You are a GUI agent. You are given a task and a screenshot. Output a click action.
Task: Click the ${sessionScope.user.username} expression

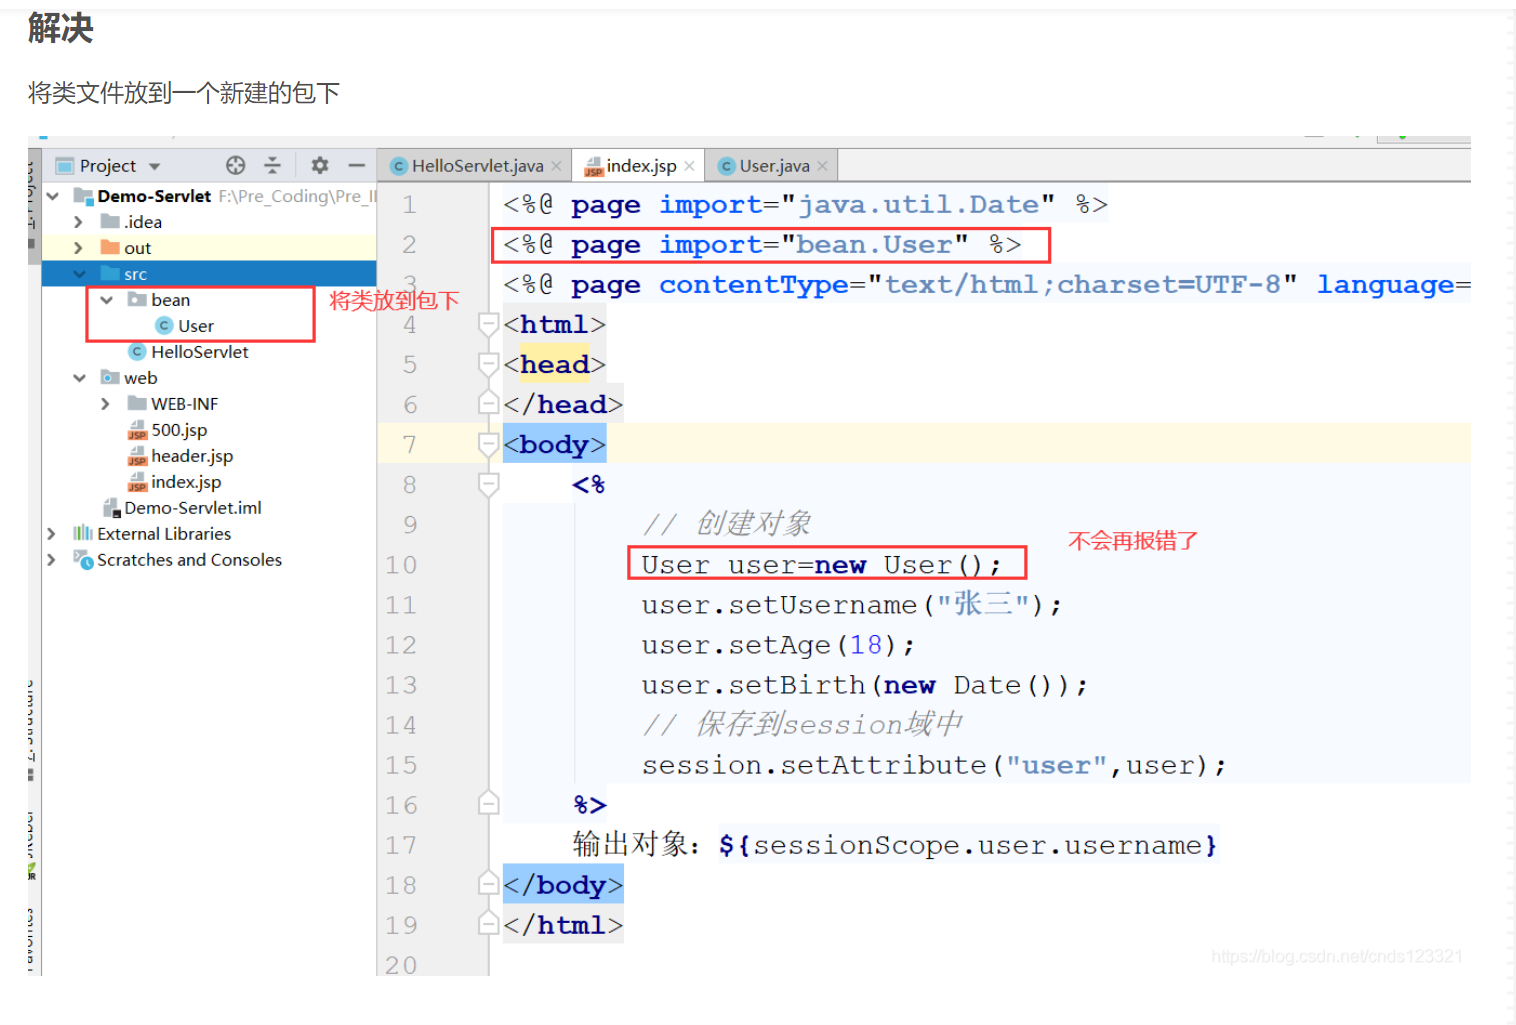coord(968,845)
